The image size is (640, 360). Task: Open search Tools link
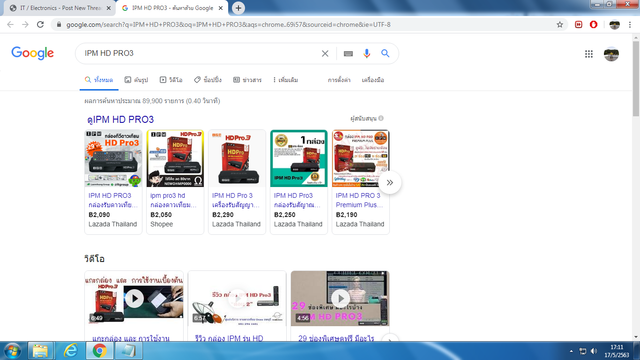pyautogui.click(x=373, y=80)
